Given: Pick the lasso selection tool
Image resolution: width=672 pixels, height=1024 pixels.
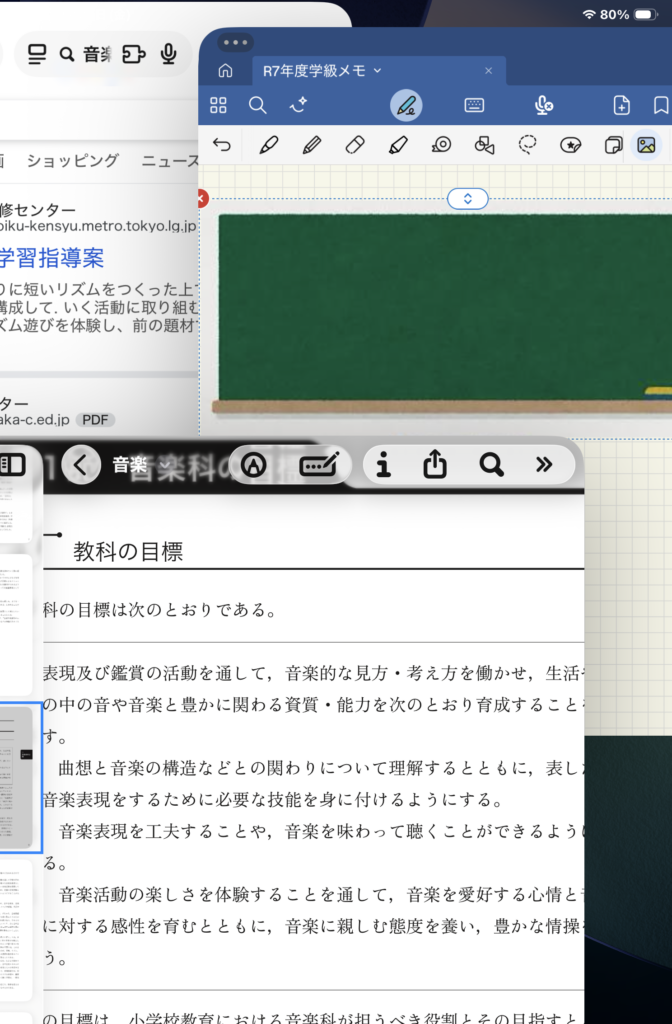Looking at the screenshot, I should (x=528, y=145).
